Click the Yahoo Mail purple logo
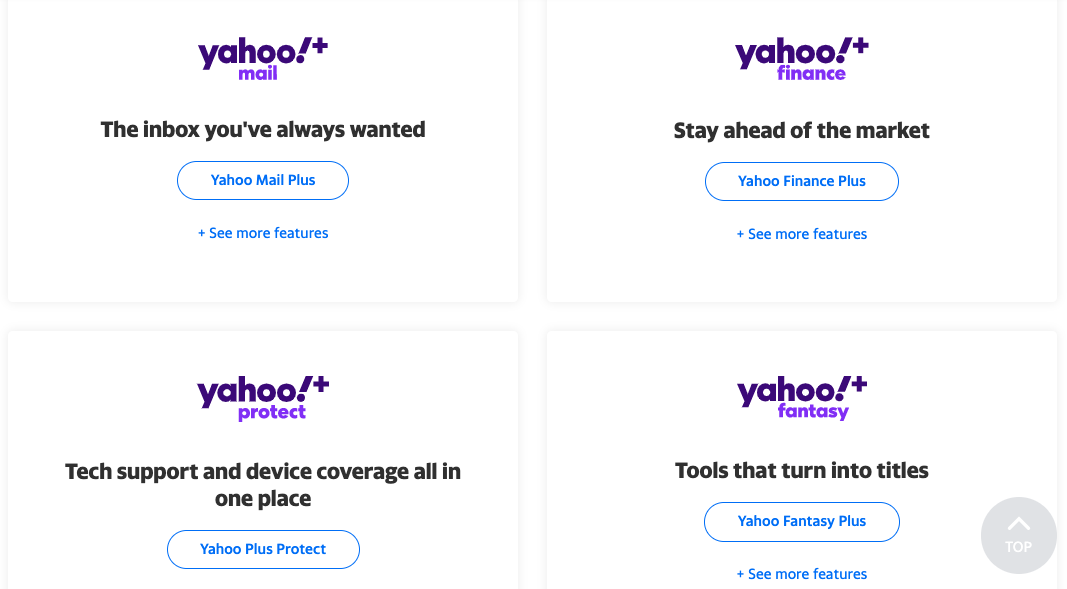1067x589 pixels. 262,57
